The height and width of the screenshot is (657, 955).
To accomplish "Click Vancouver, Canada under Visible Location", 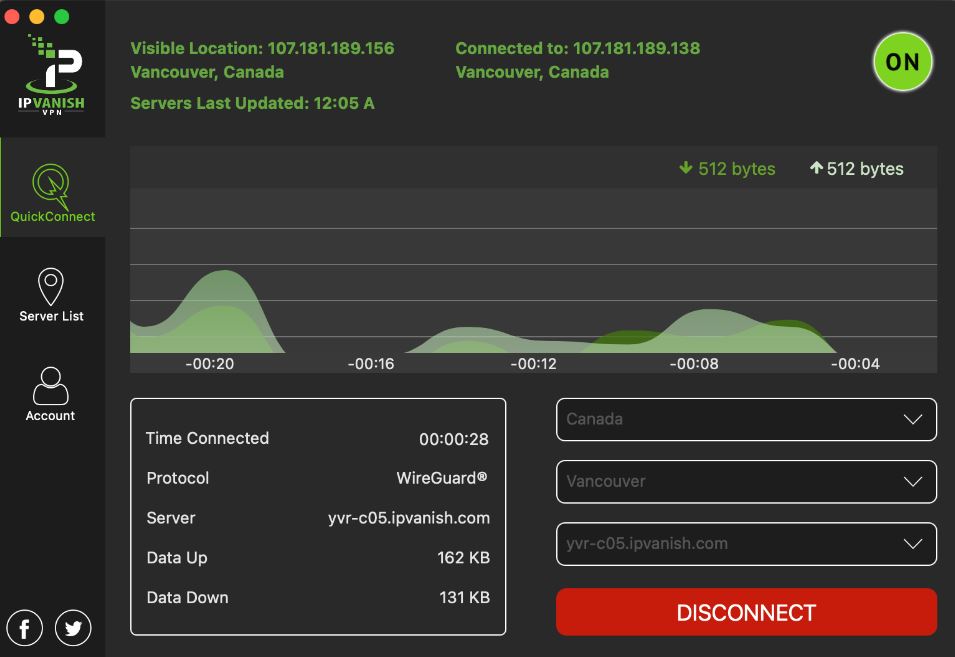I will pyautogui.click(x=207, y=72).
